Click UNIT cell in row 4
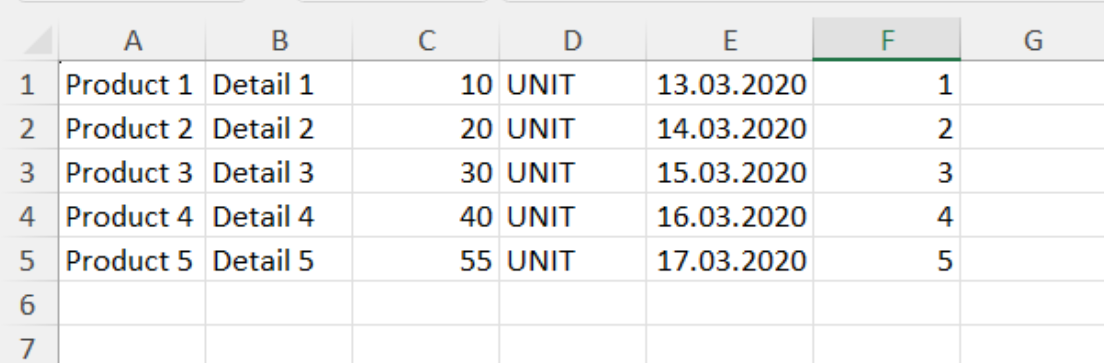The width and height of the screenshot is (1104, 363). 572,216
